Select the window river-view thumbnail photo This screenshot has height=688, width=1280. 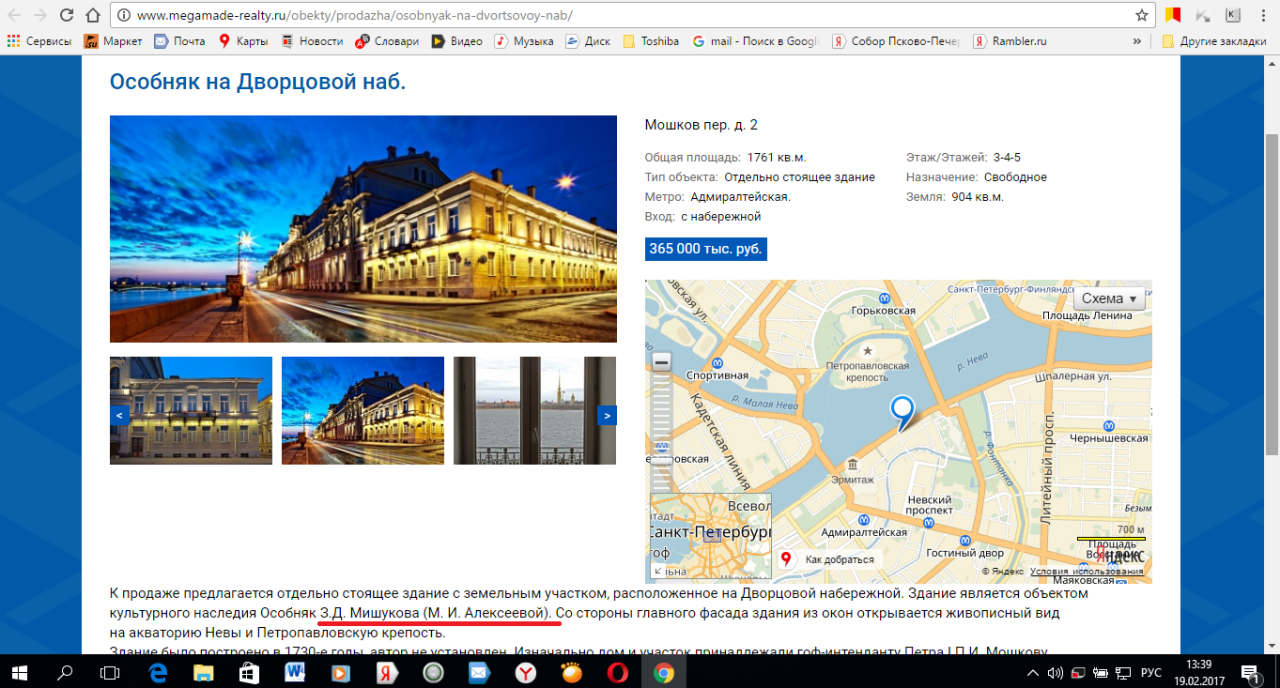coord(534,411)
